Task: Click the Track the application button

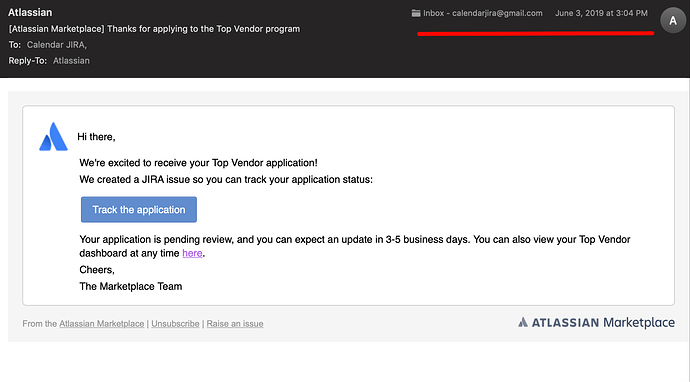Action: [139, 209]
